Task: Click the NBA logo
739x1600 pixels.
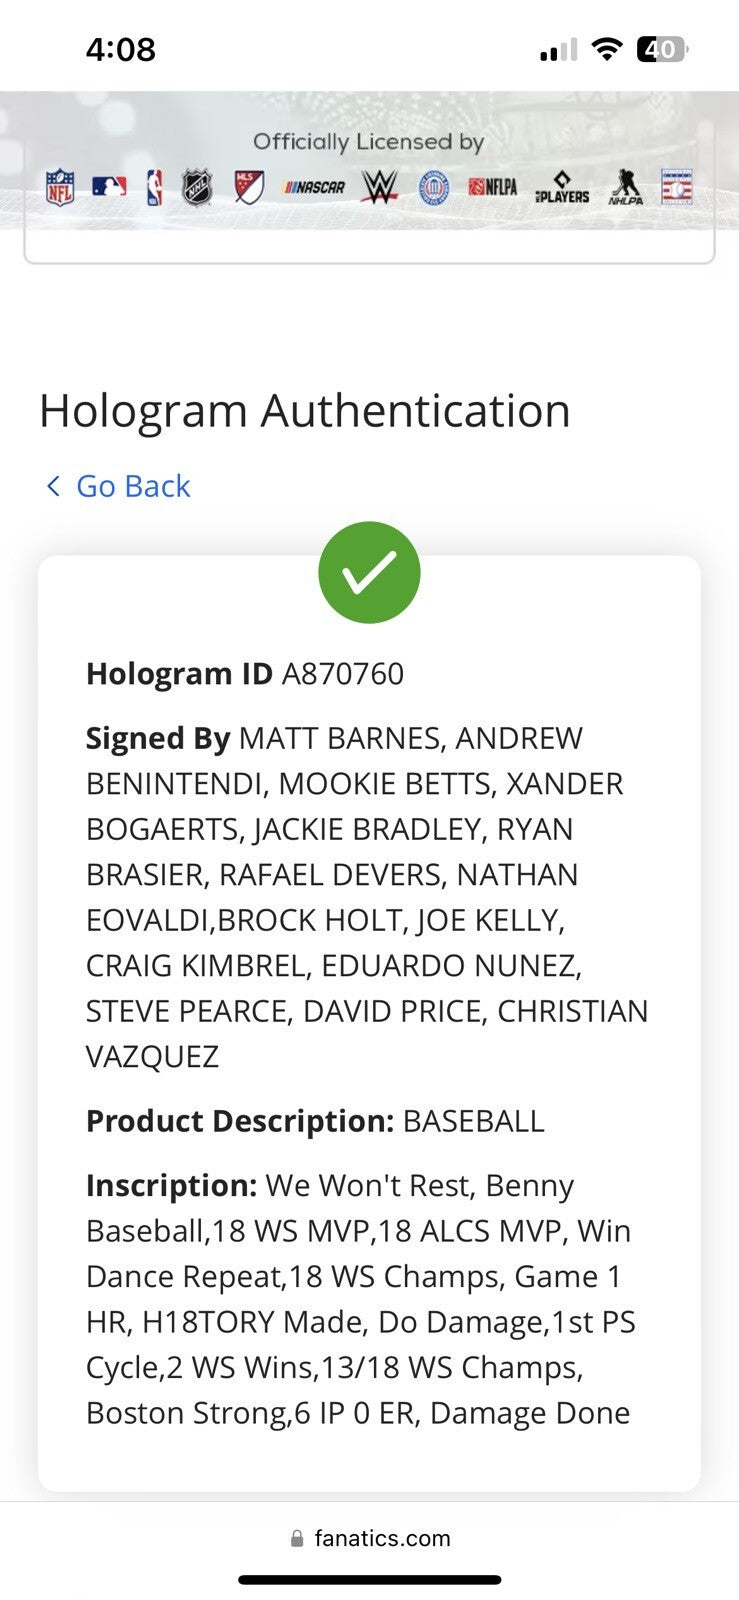Action: [x=154, y=187]
